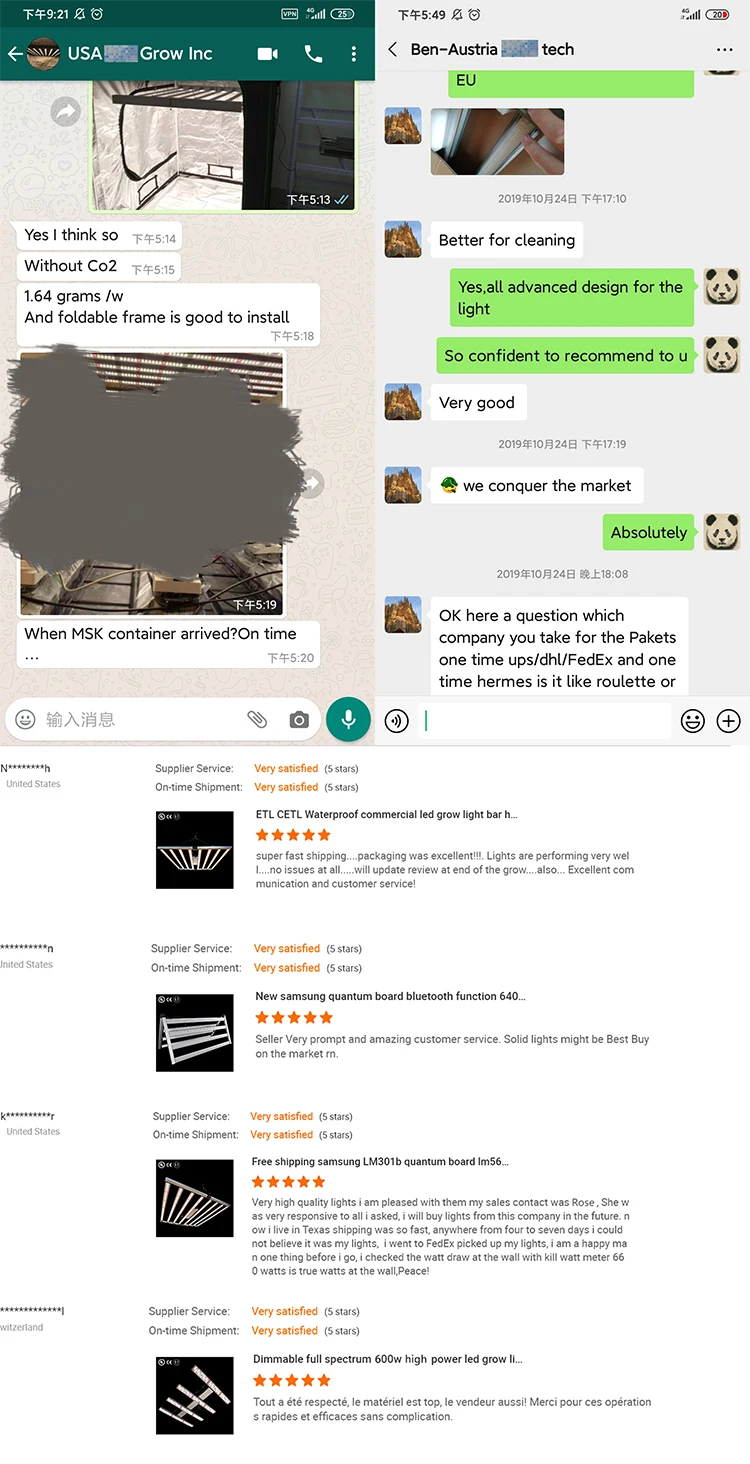Open the Dimmable full spectrum 600w product thumbnail
The height and width of the screenshot is (1464, 750).
click(x=195, y=1394)
